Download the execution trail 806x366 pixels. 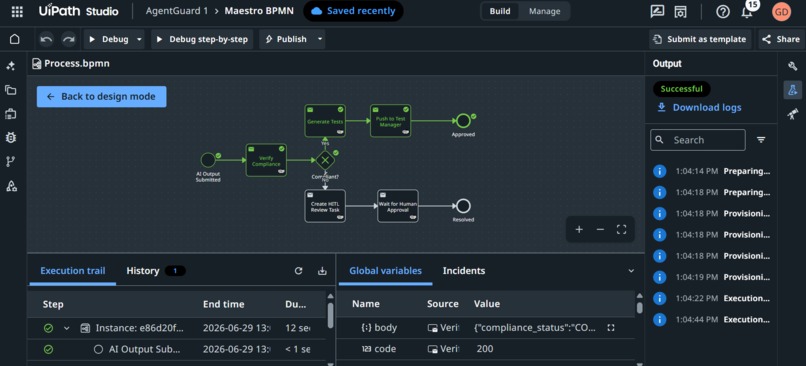(322, 271)
